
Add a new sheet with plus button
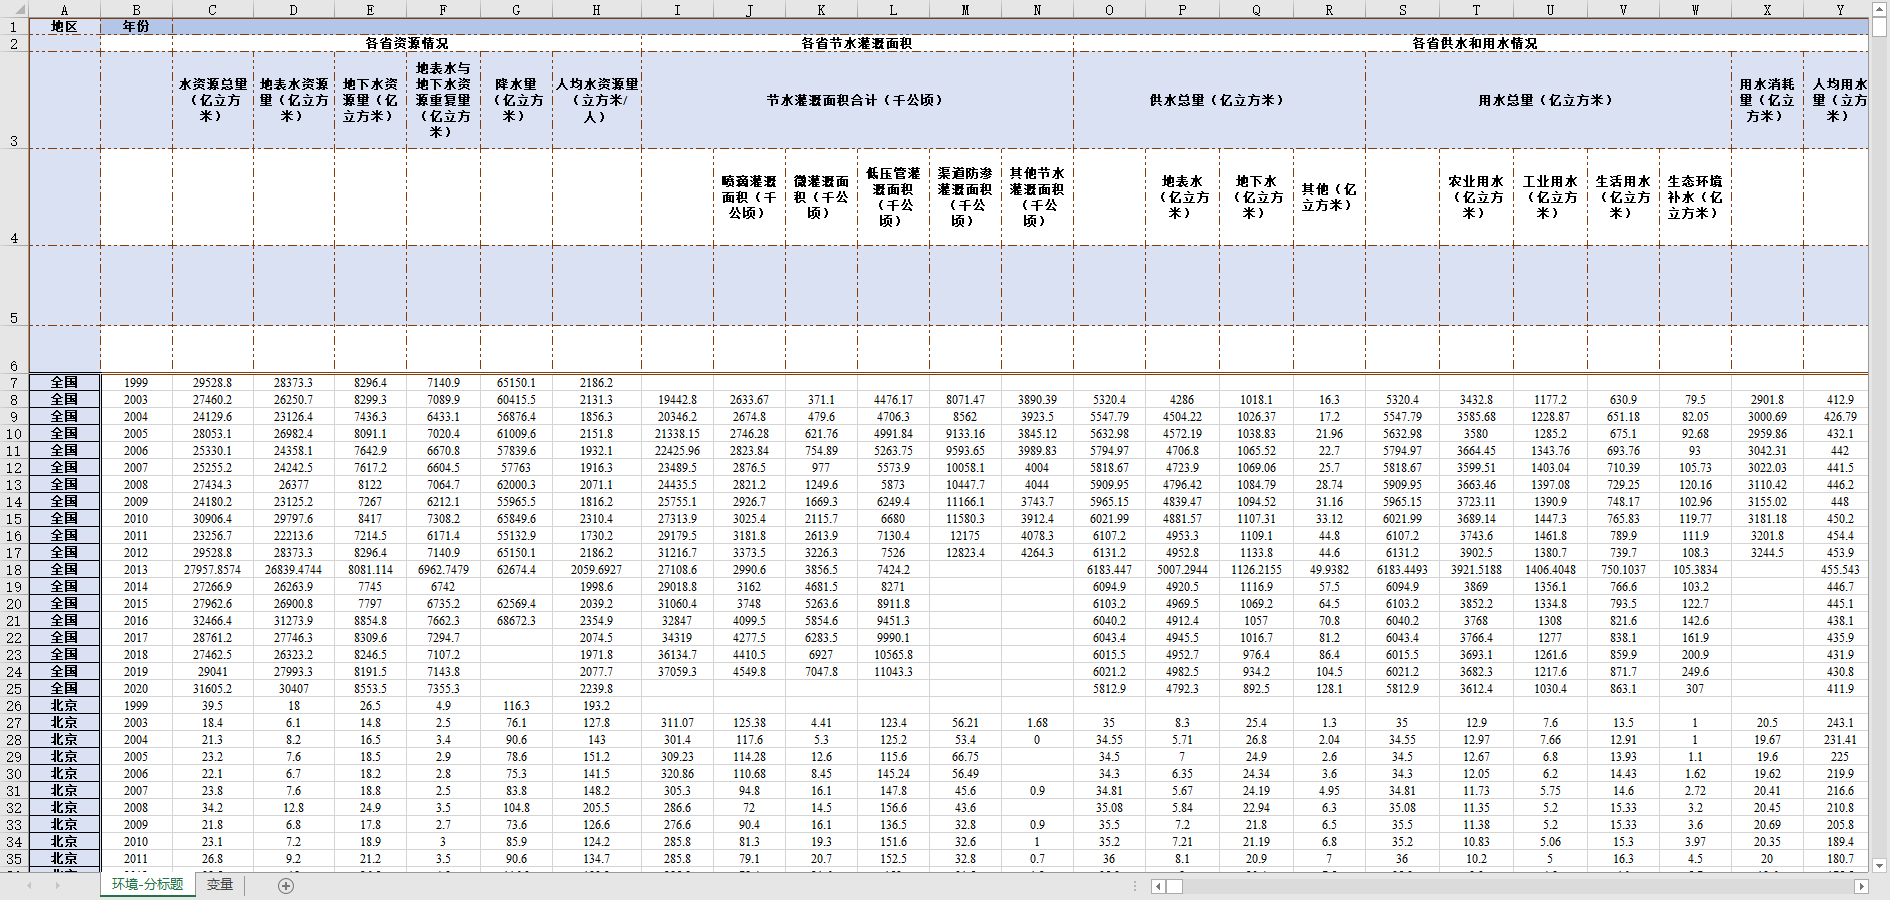click(x=286, y=886)
